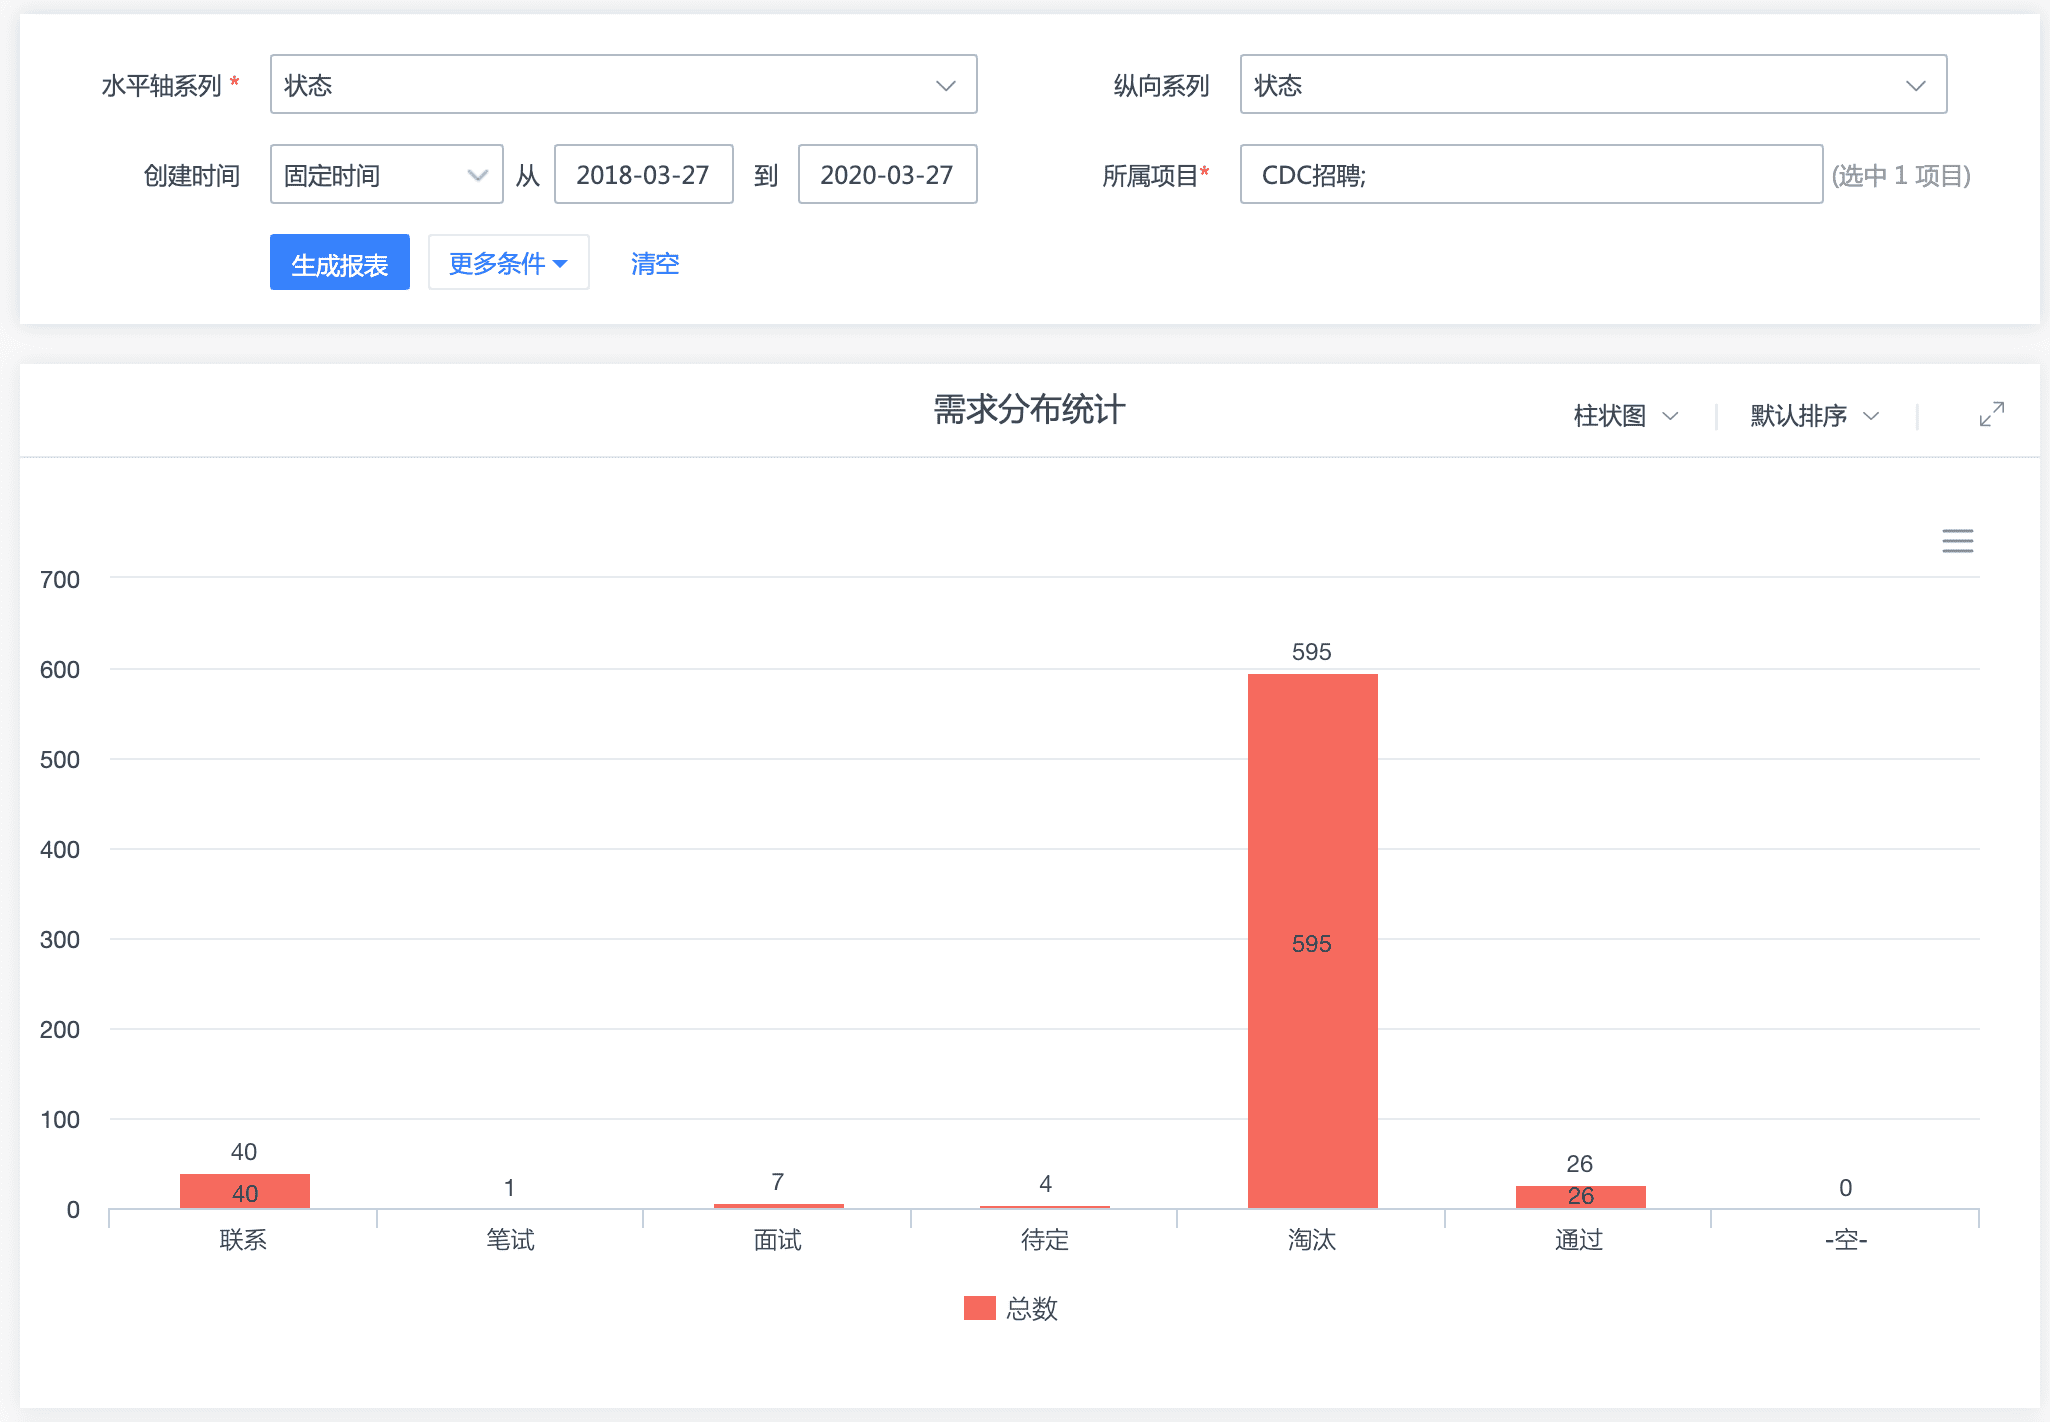Viewport: 2050px width, 1422px height.
Task: Open the 水平轴系列 dropdown
Action: (622, 85)
